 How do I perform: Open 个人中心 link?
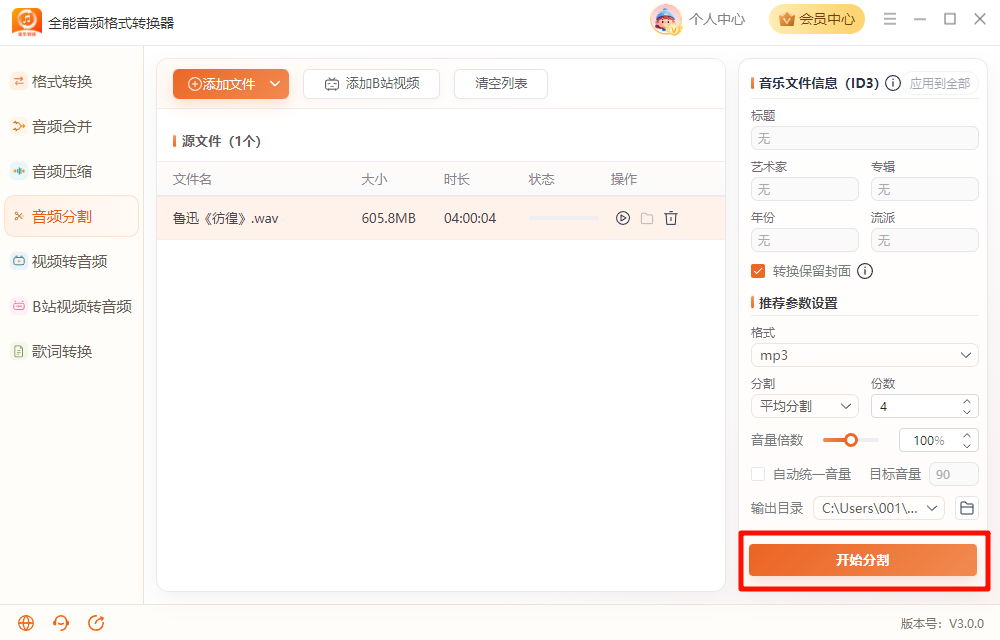point(717,19)
